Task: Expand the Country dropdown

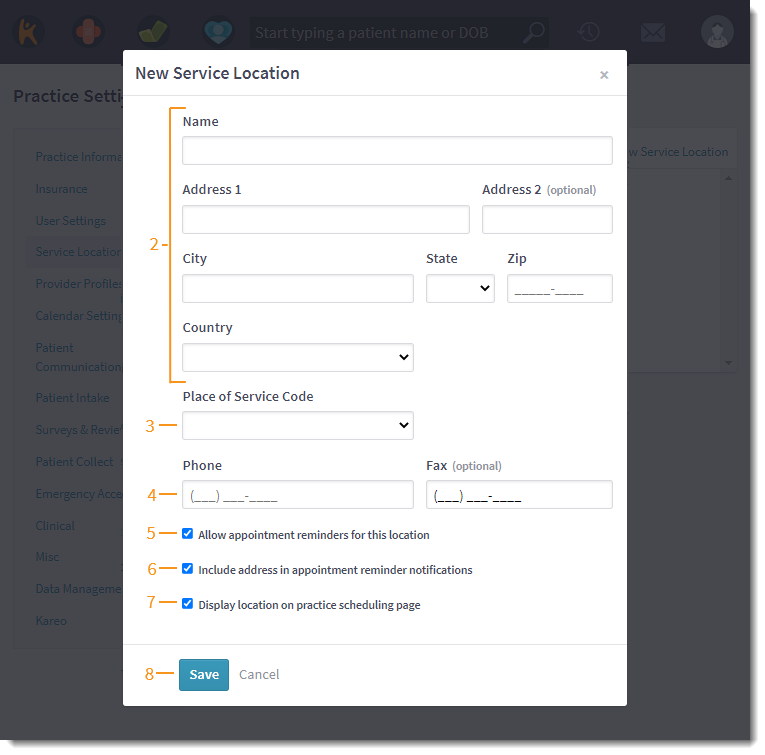Action: point(298,357)
